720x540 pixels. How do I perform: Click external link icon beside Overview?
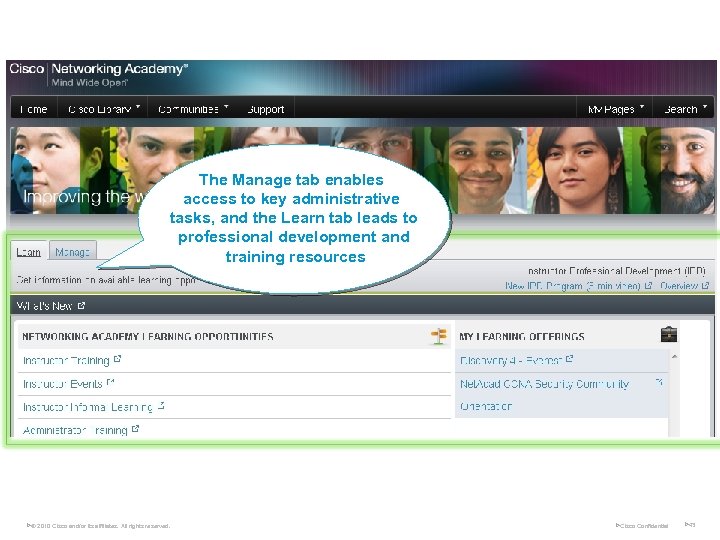[x=705, y=286]
